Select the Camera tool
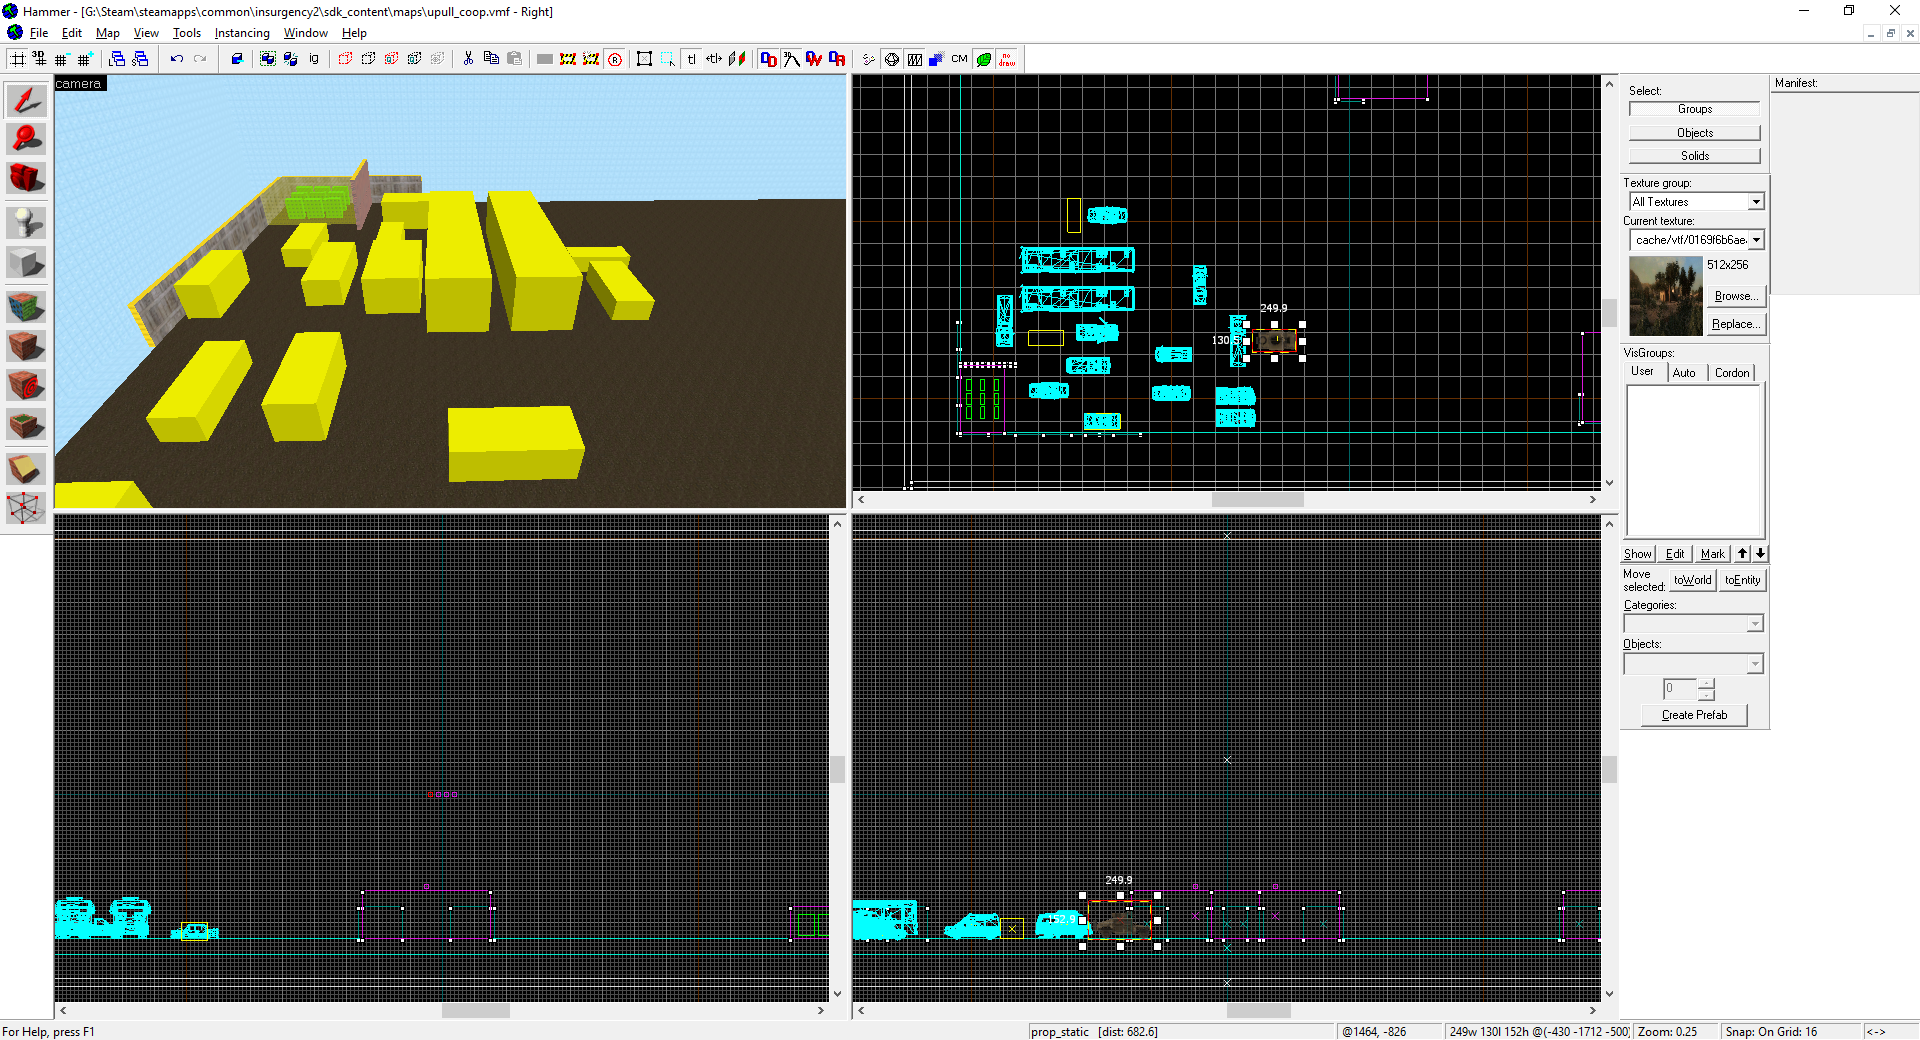The image size is (1920, 1040). 26,178
